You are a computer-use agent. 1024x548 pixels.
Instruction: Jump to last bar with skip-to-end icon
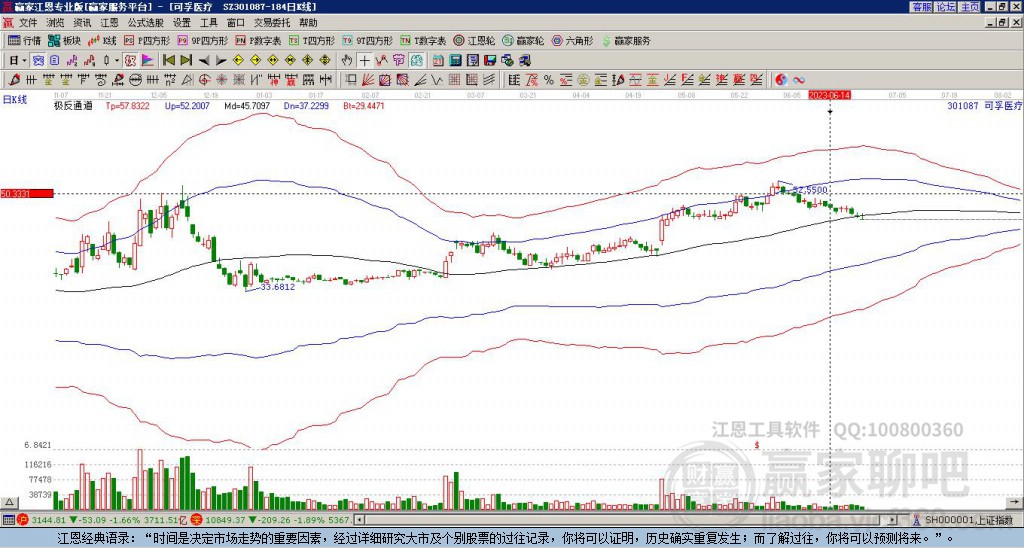click(x=186, y=60)
